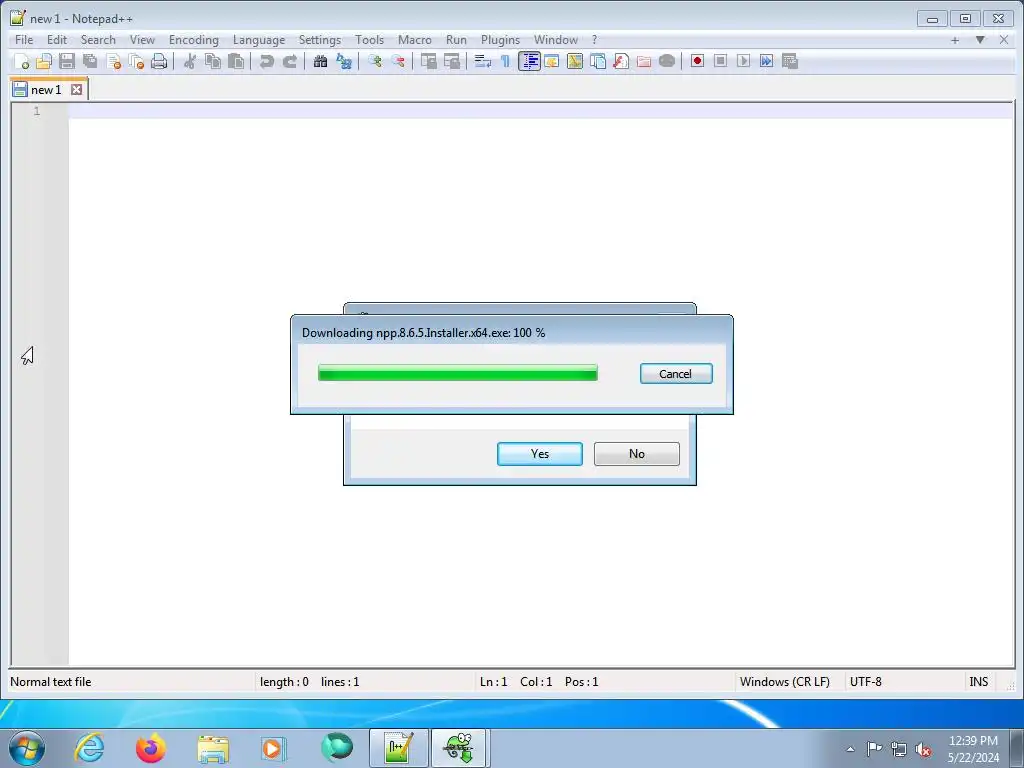This screenshot has width=1024, height=768.
Task: Toggle the Show Indent Guide icon
Action: coord(529,61)
